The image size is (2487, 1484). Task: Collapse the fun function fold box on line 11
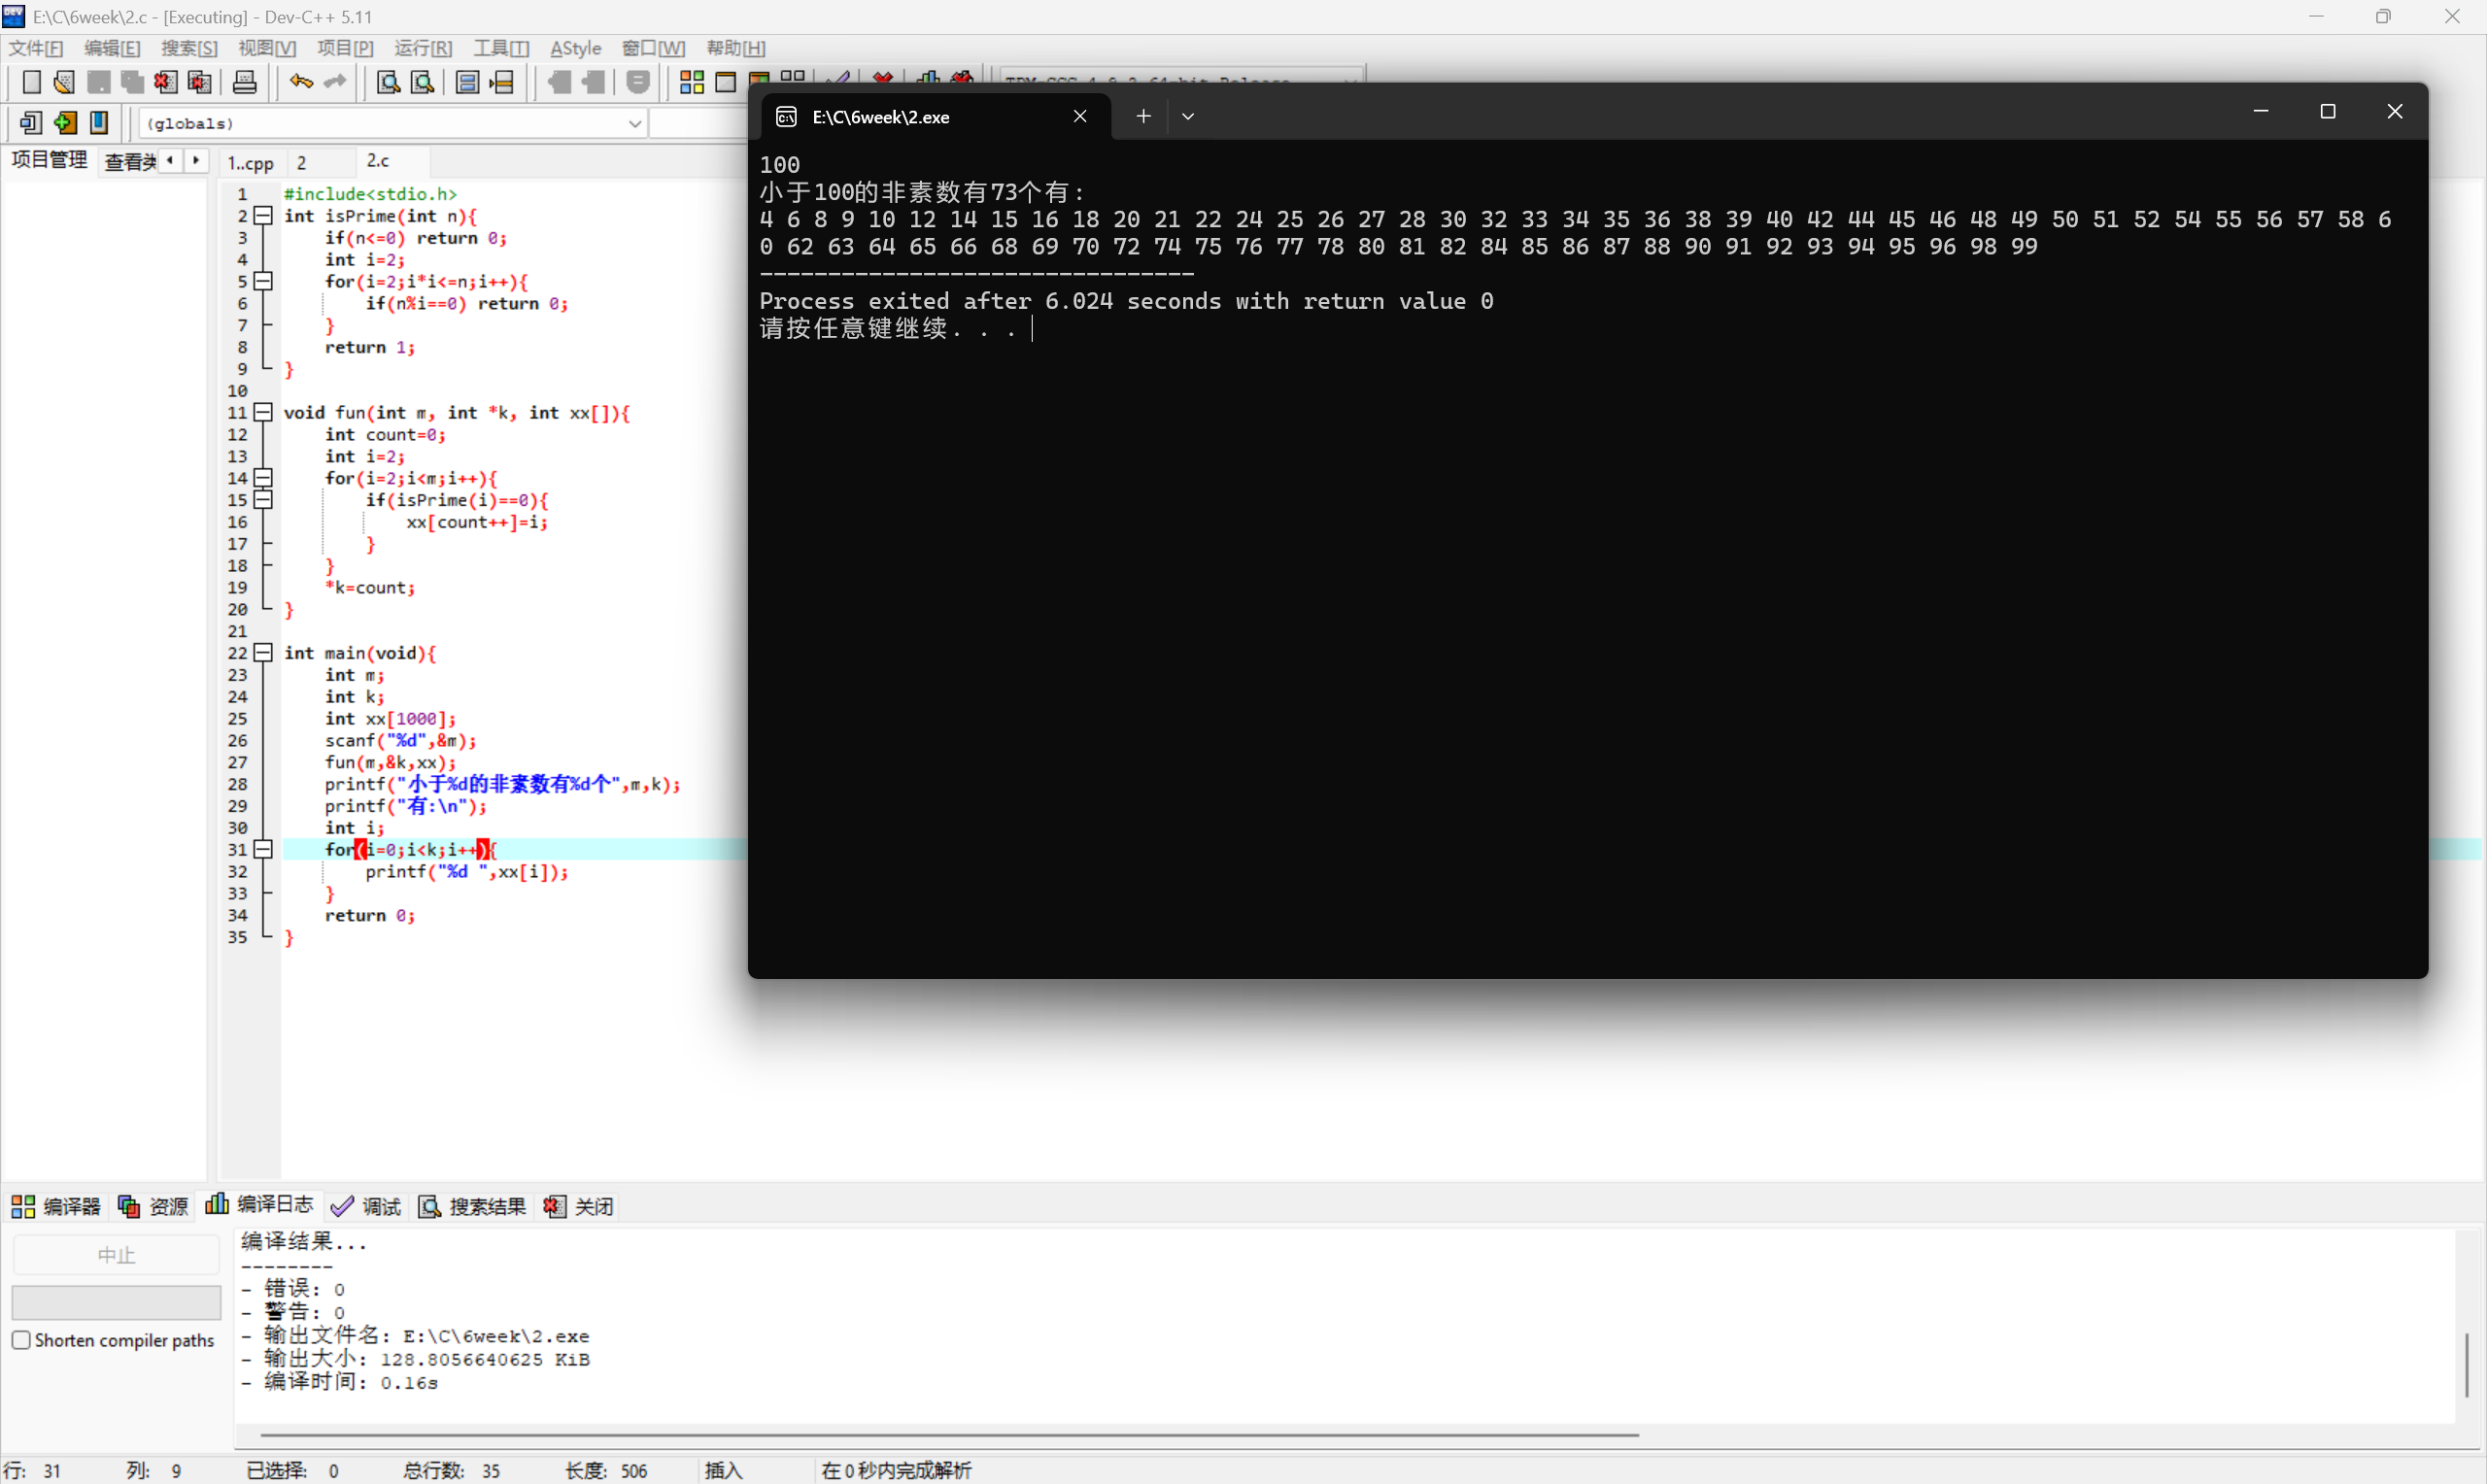(x=263, y=412)
